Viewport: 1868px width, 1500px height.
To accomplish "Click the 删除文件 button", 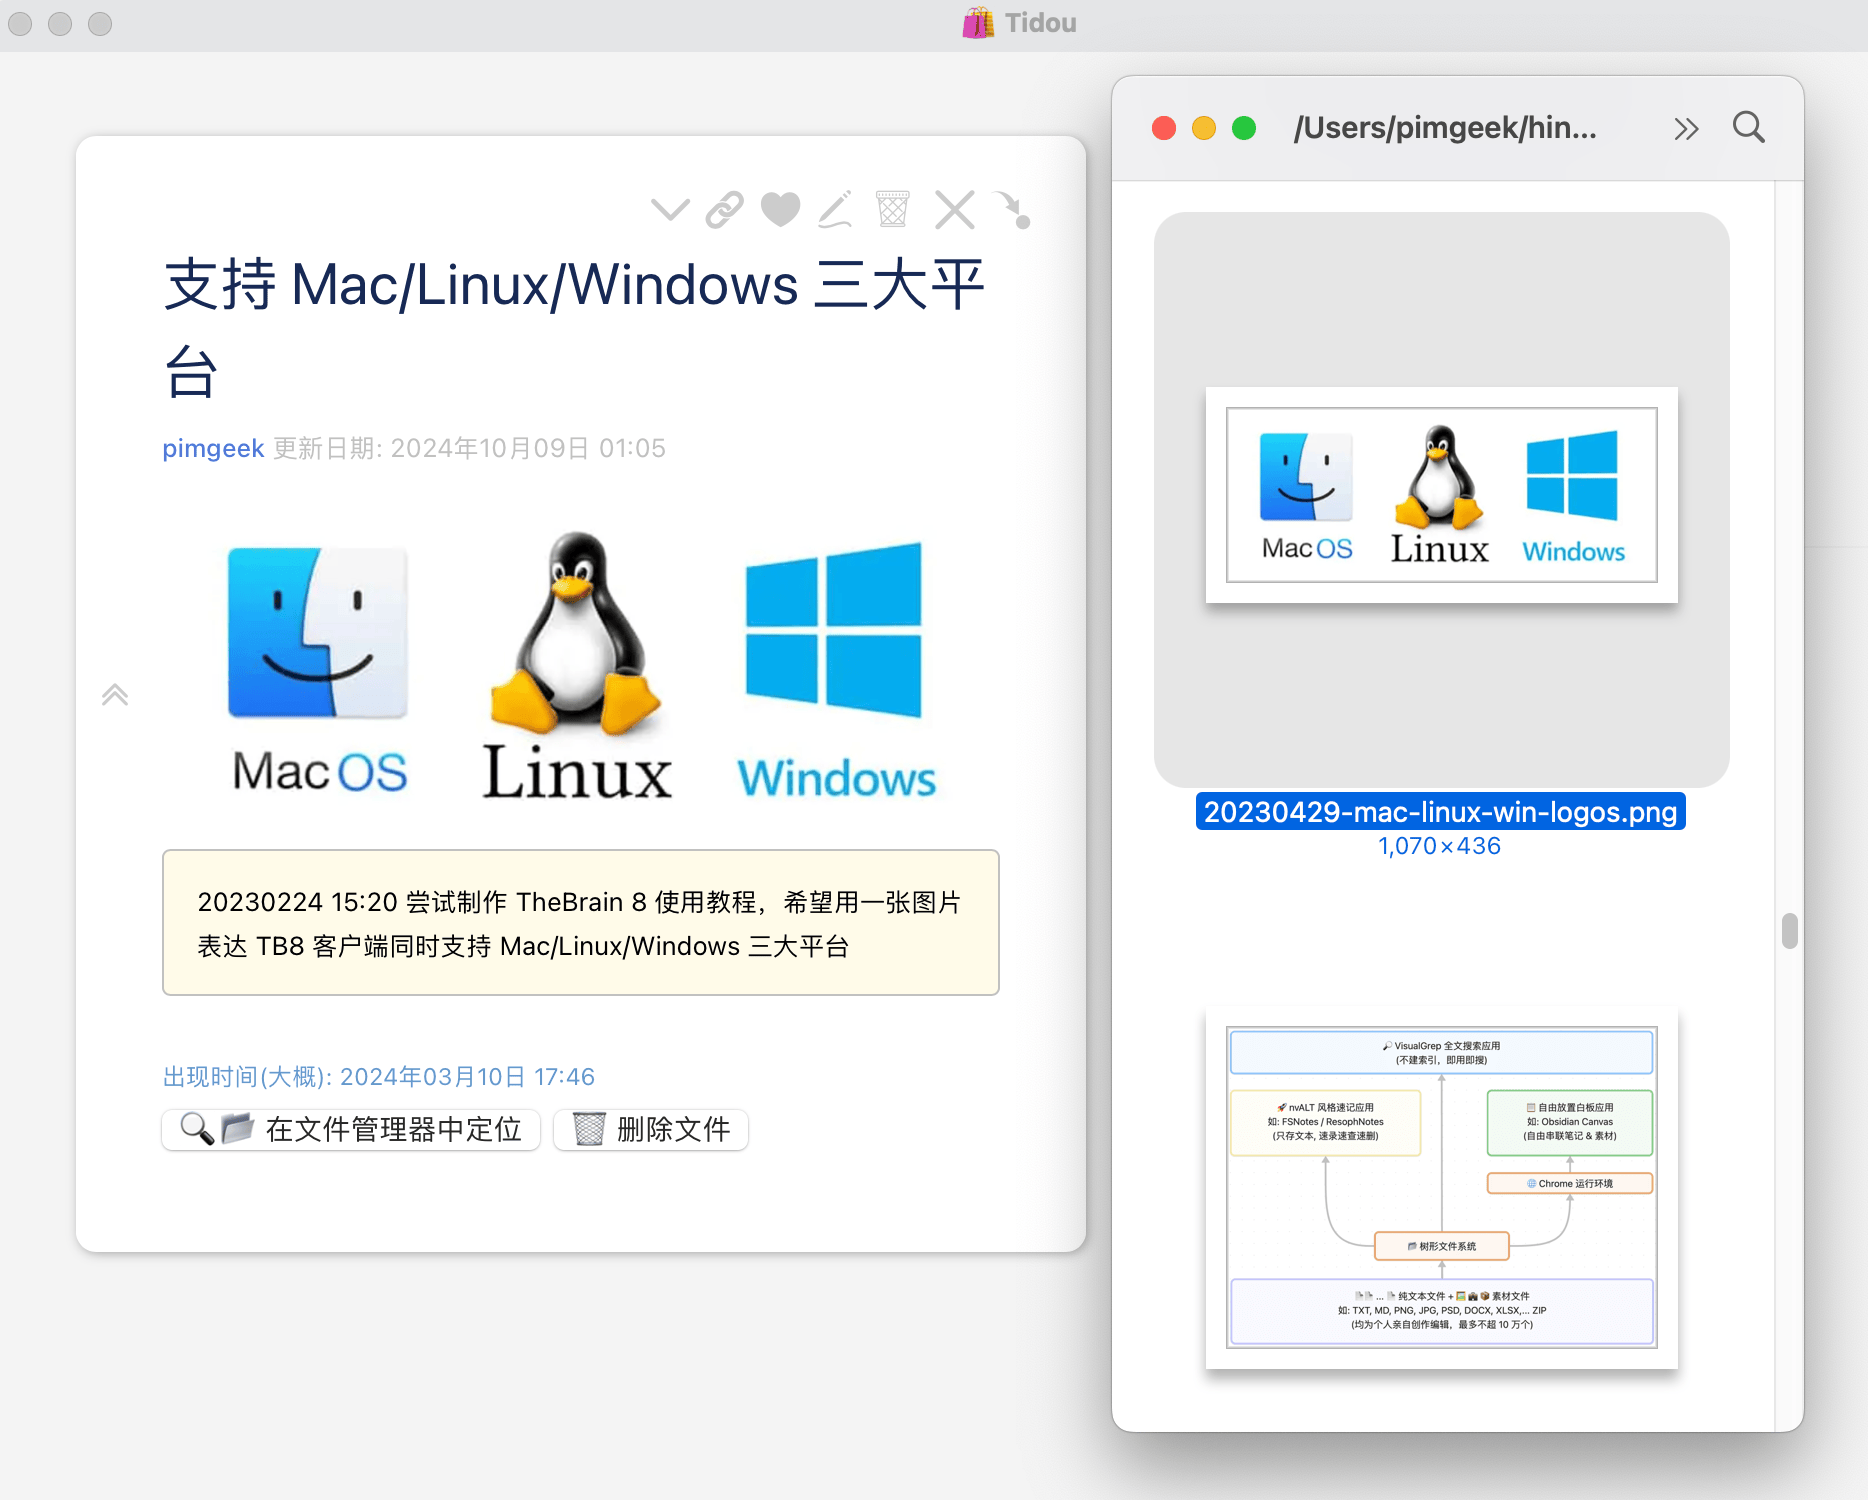I will [x=651, y=1130].
